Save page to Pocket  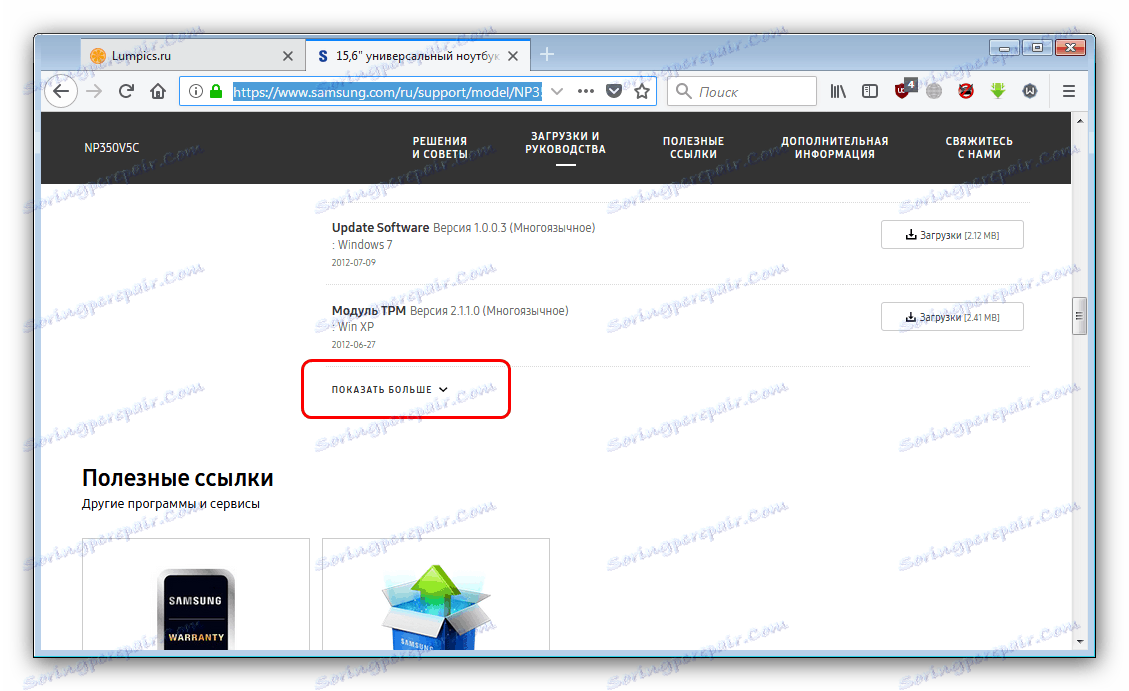pyautogui.click(x=614, y=91)
